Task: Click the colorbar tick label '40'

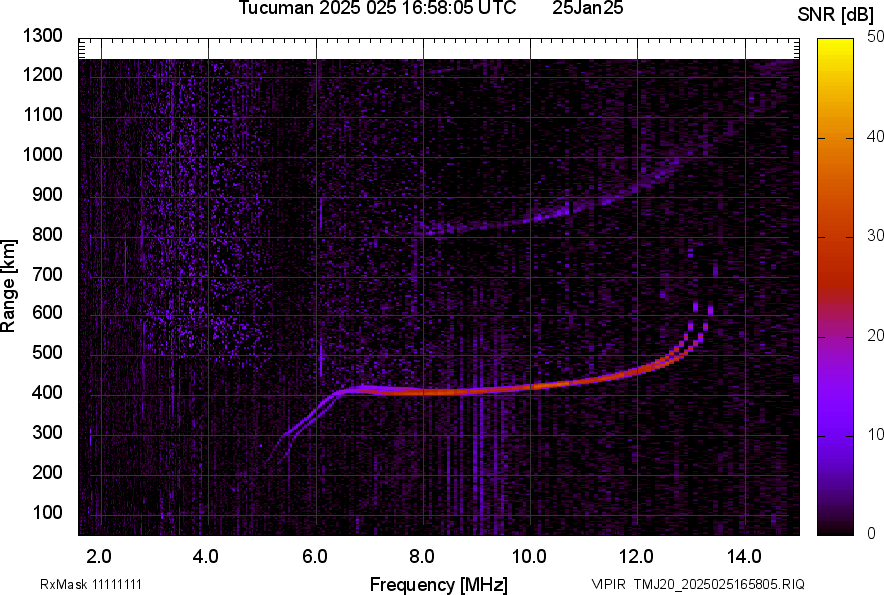Action: coord(875,136)
